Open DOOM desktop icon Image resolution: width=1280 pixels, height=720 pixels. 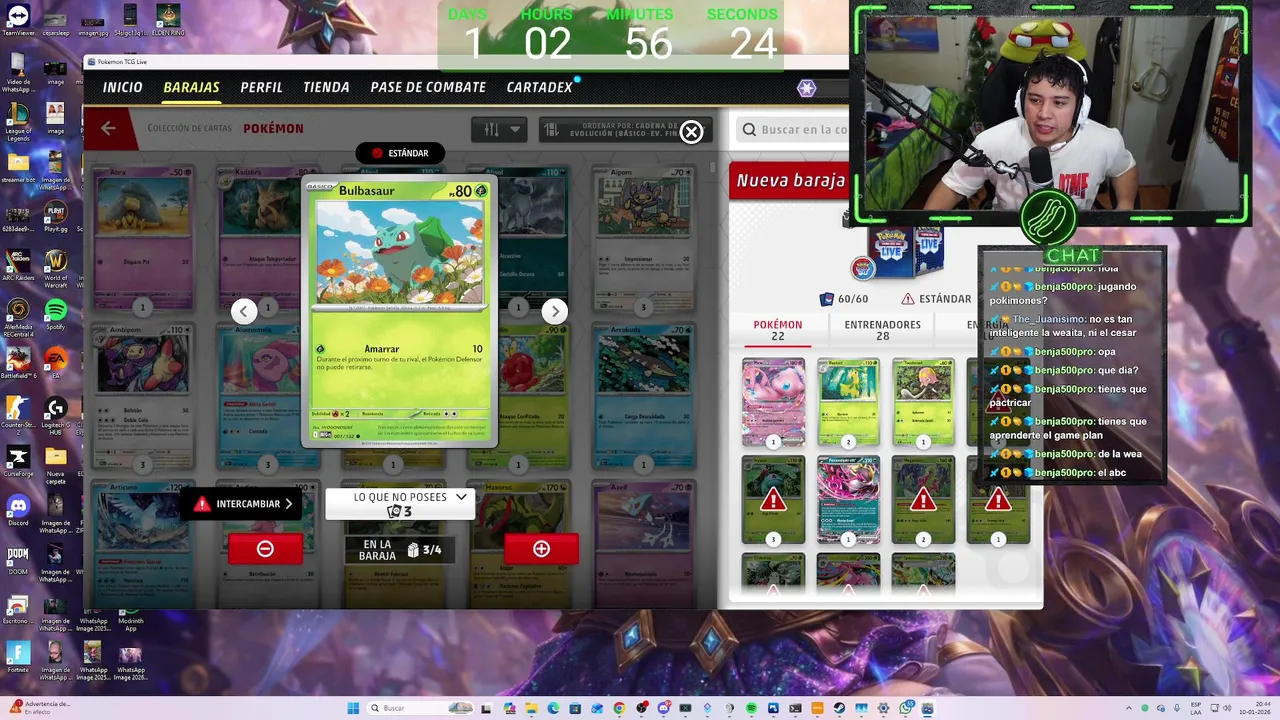(18, 558)
